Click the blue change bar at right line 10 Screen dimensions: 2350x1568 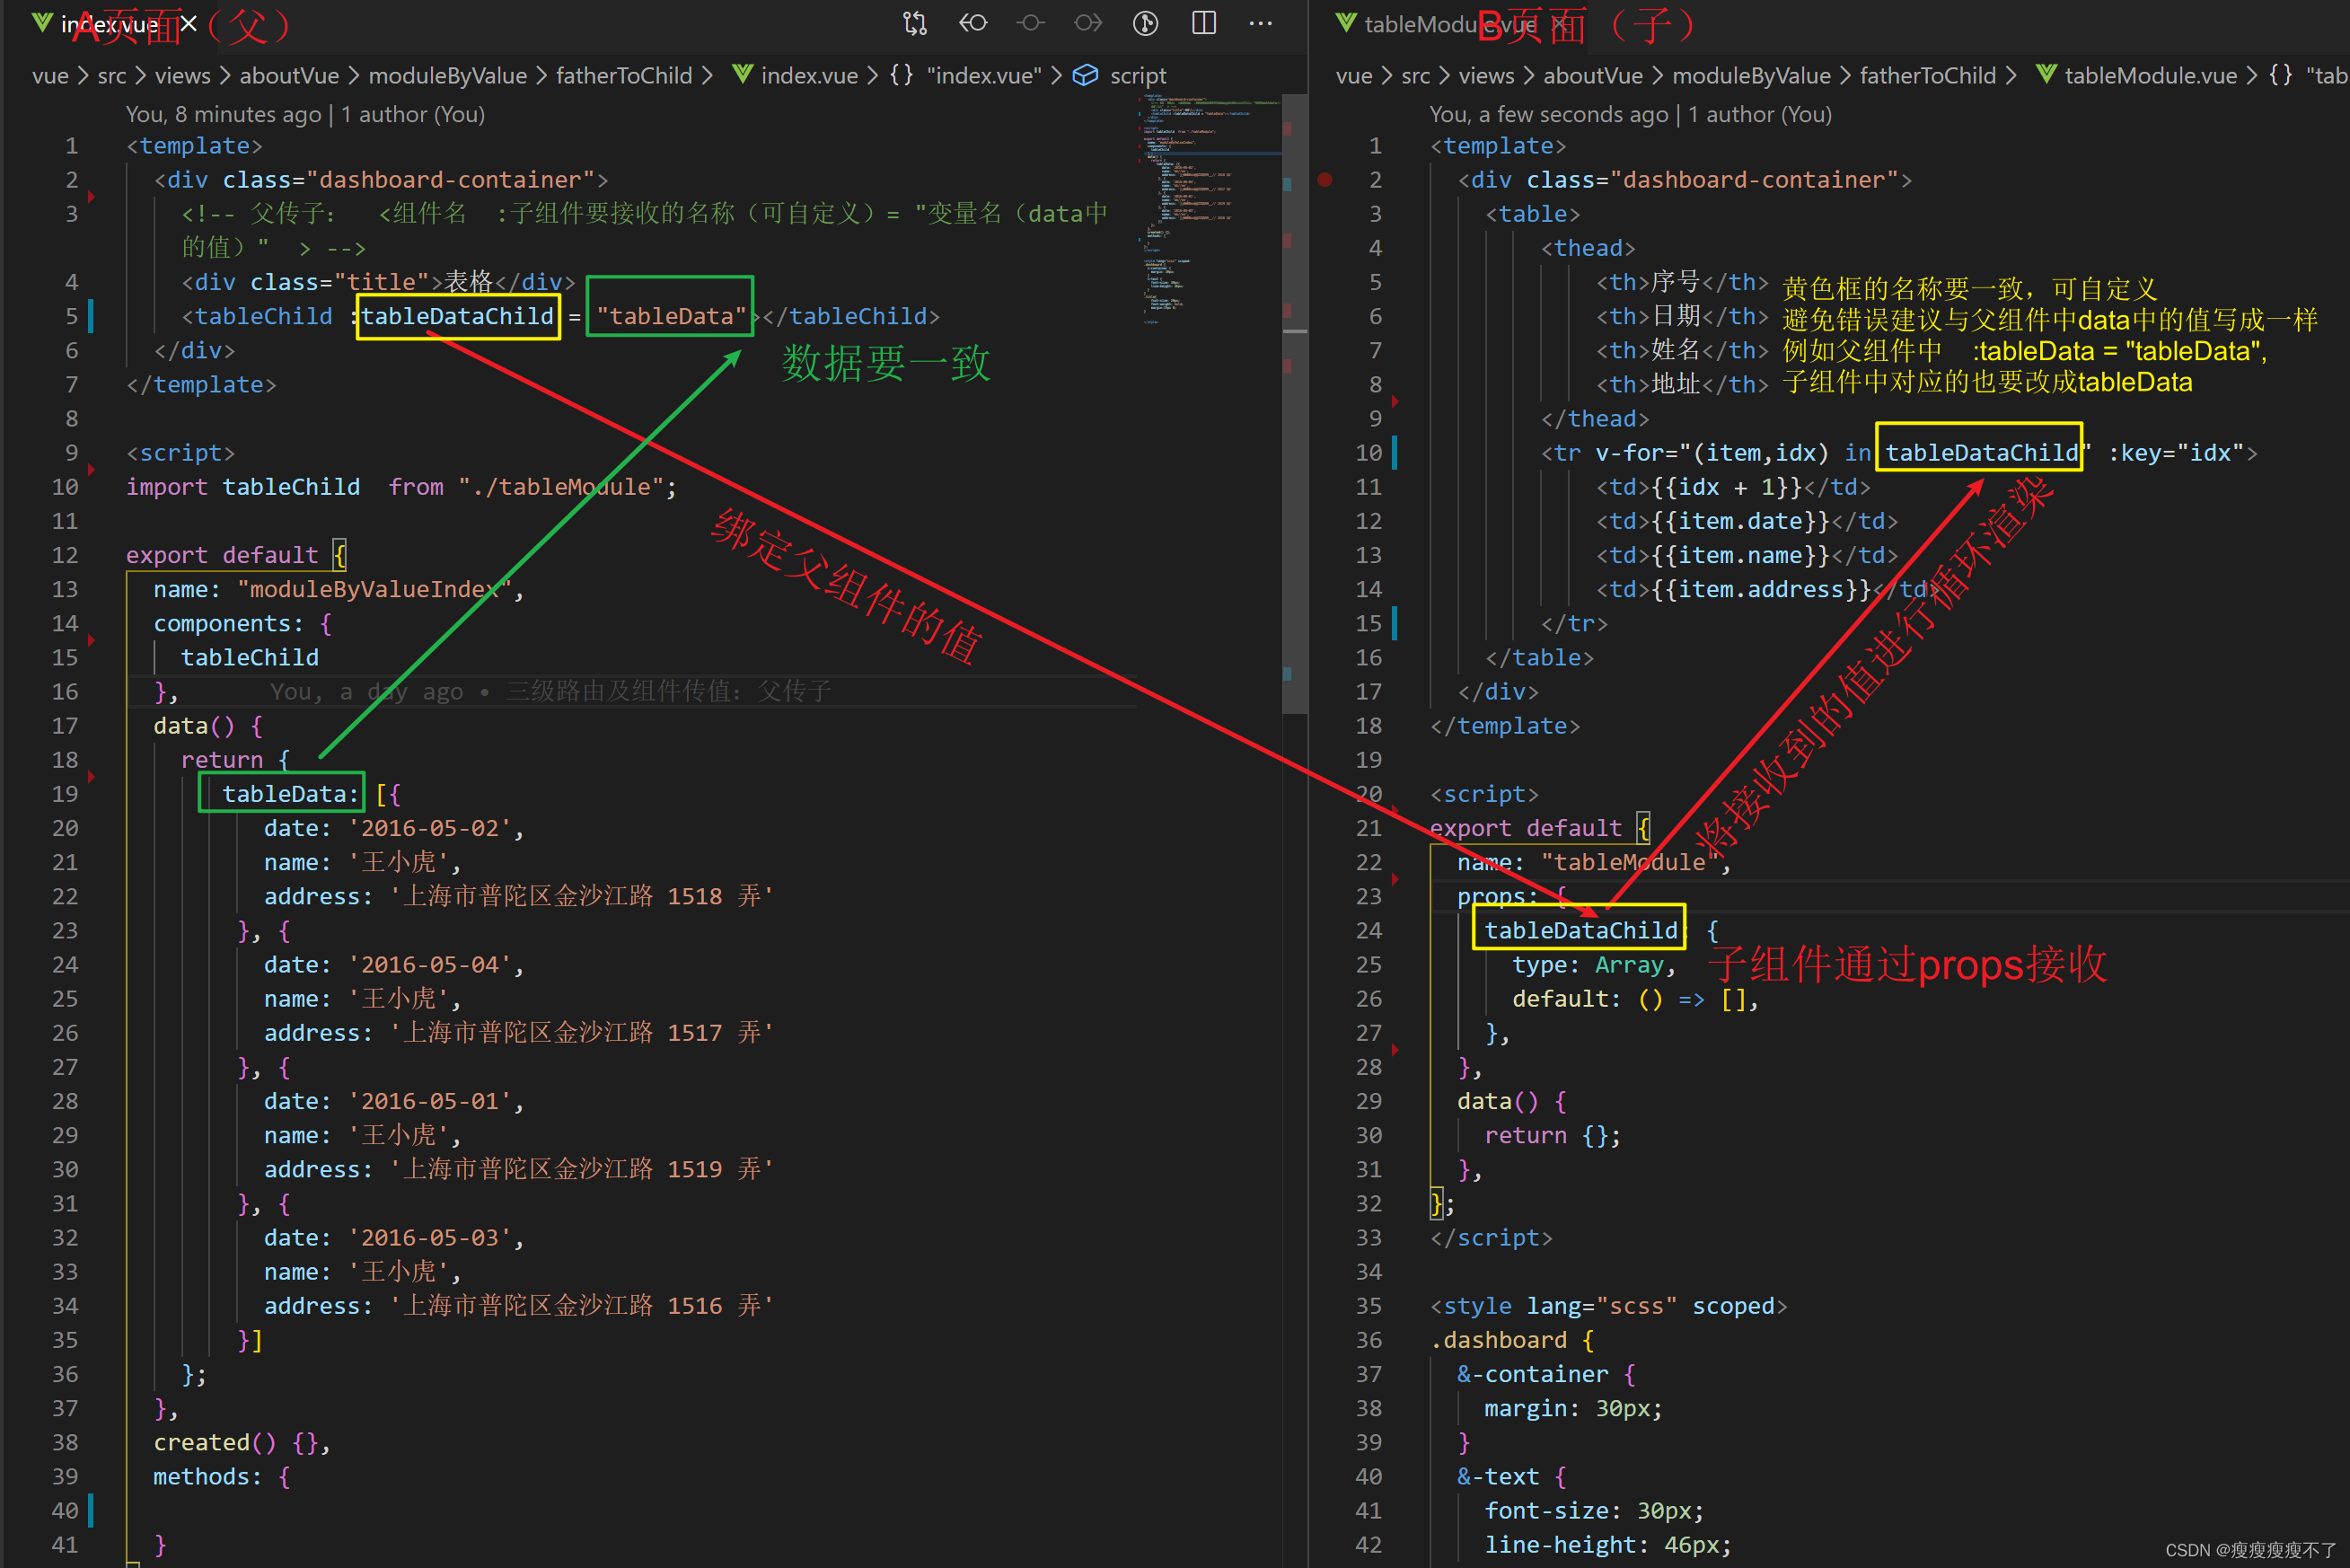1395,453
